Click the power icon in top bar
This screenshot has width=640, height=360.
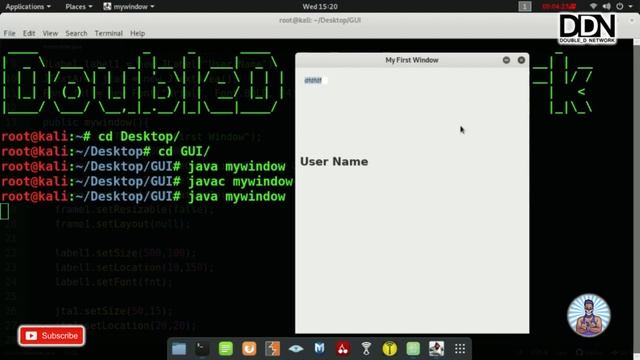coord(620,6)
